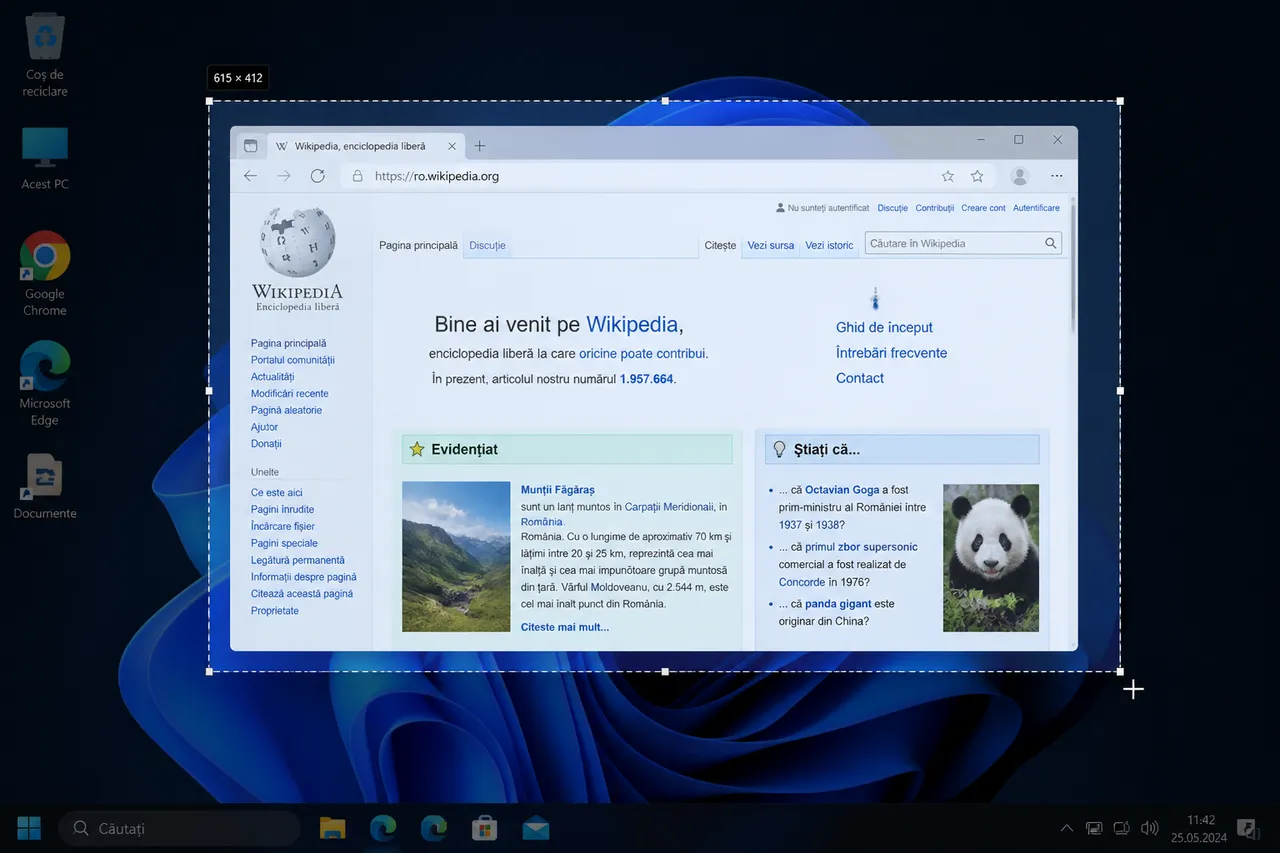Viewport: 1280px width, 853px height.
Task: Show hidden system tray icons chevron
Action: pyautogui.click(x=1067, y=828)
